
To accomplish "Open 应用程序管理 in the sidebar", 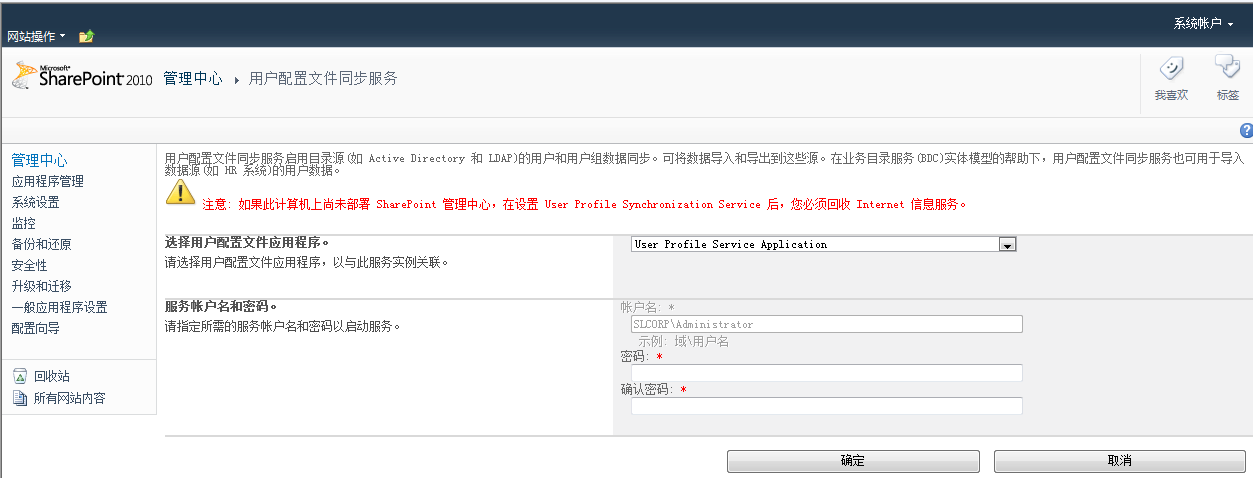I will (x=47, y=181).
